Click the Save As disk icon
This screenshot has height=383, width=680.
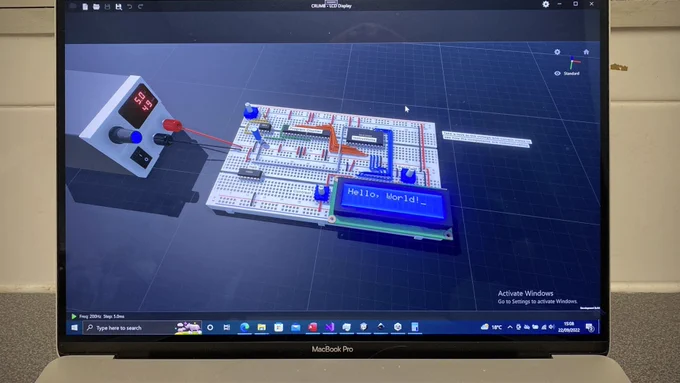click(x=118, y=7)
